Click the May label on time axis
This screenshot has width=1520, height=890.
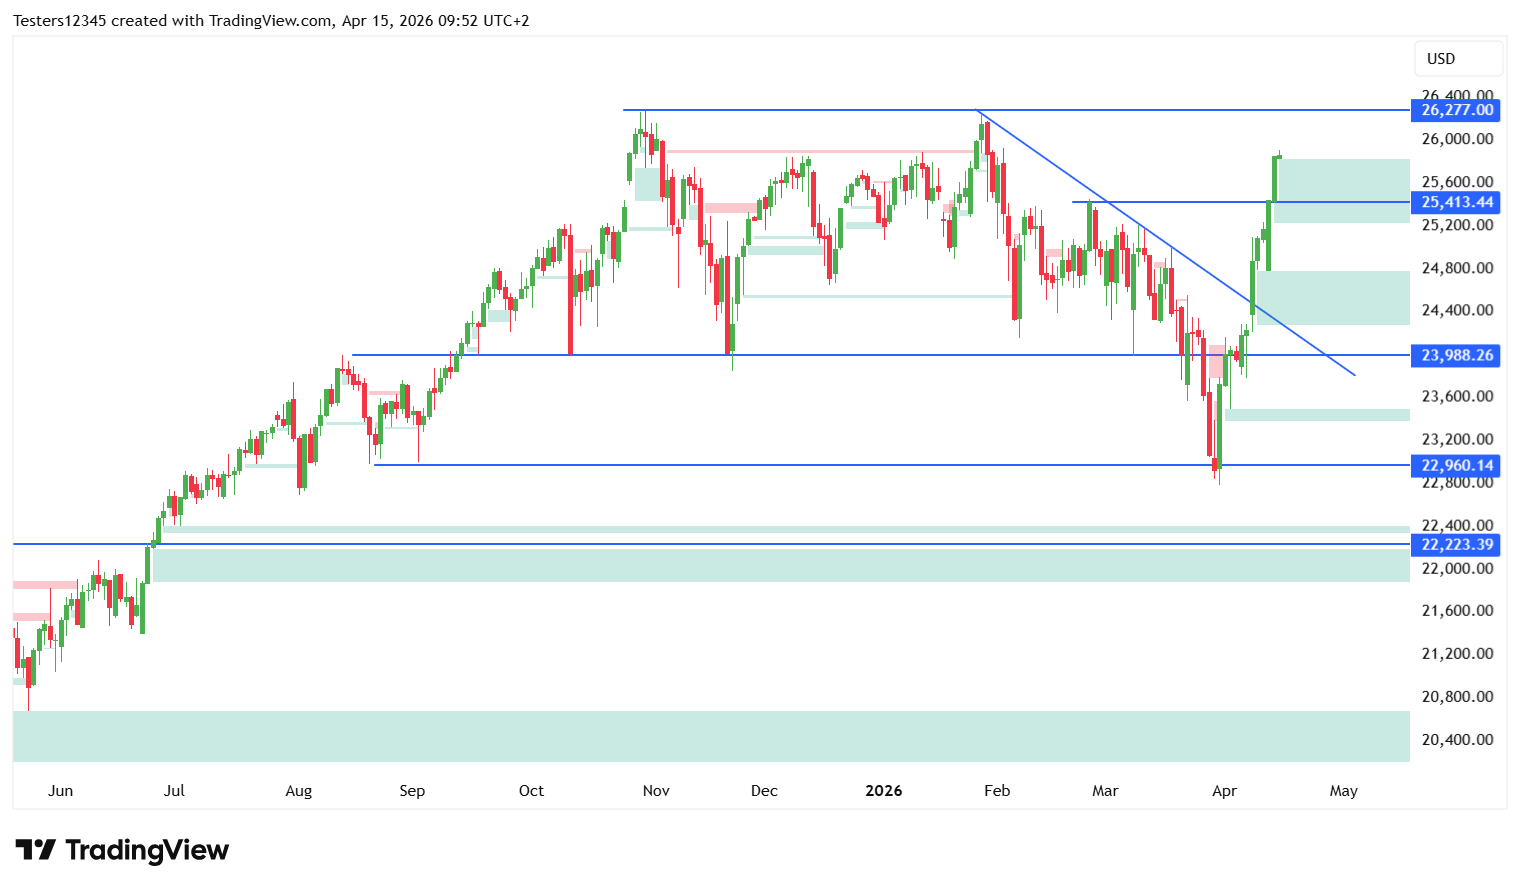coord(1343,791)
